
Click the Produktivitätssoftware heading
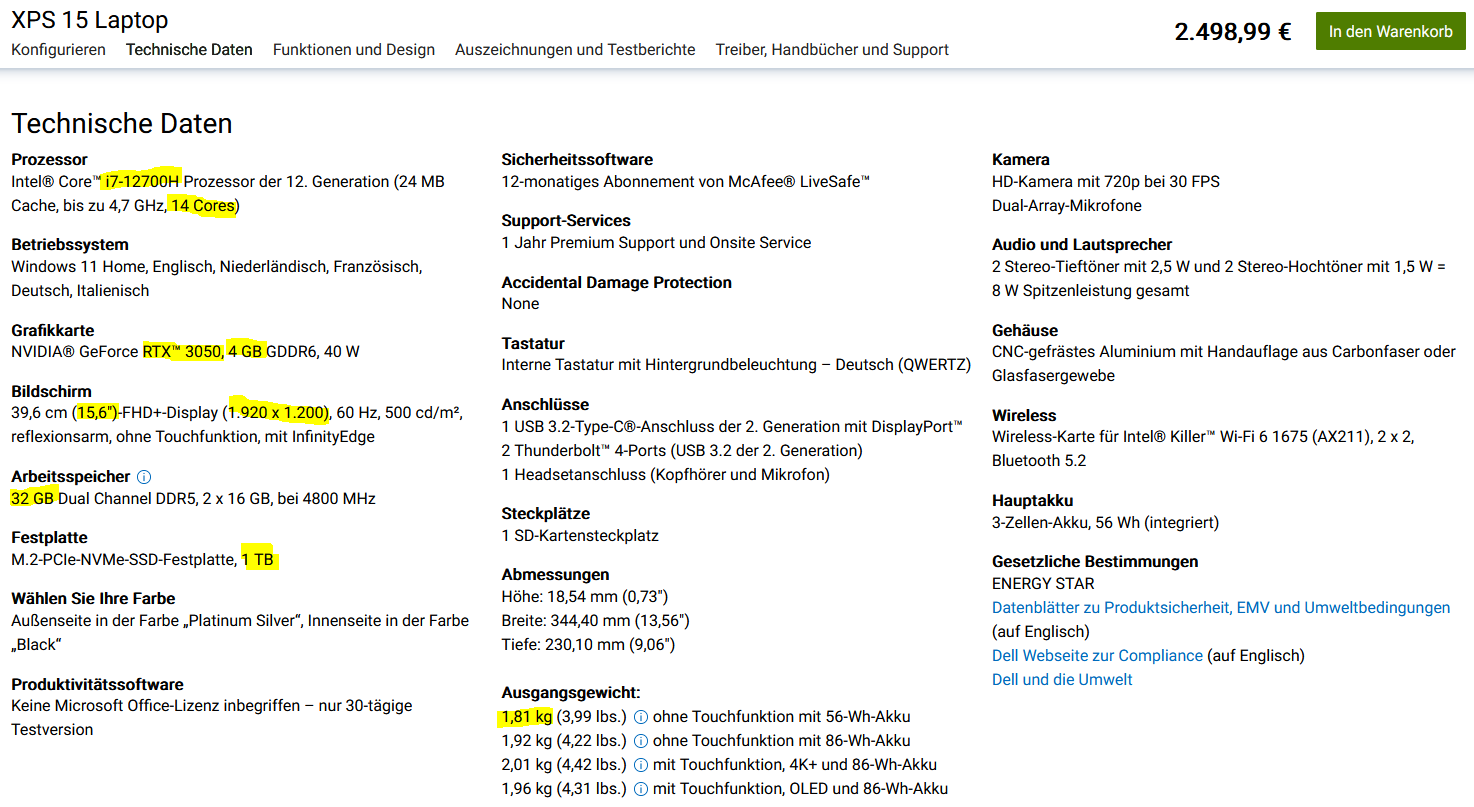97,684
